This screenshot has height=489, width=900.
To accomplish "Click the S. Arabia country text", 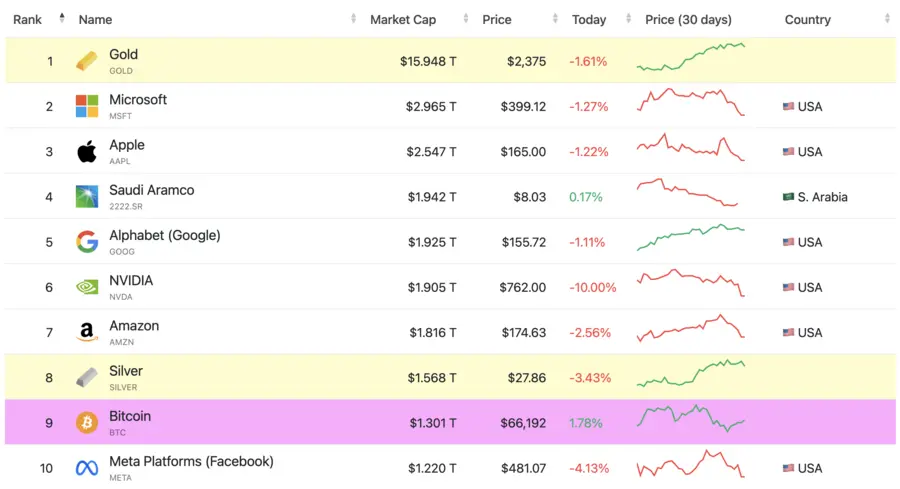I will (822, 197).
